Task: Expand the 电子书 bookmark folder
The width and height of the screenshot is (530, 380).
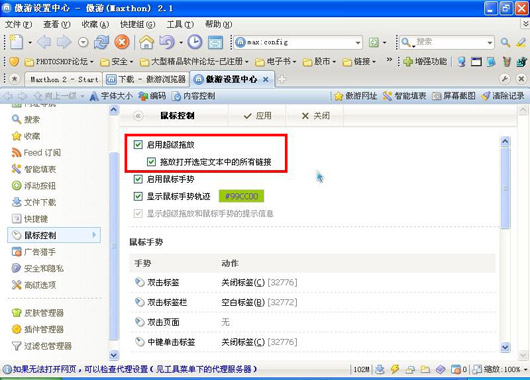Action: click(x=276, y=62)
